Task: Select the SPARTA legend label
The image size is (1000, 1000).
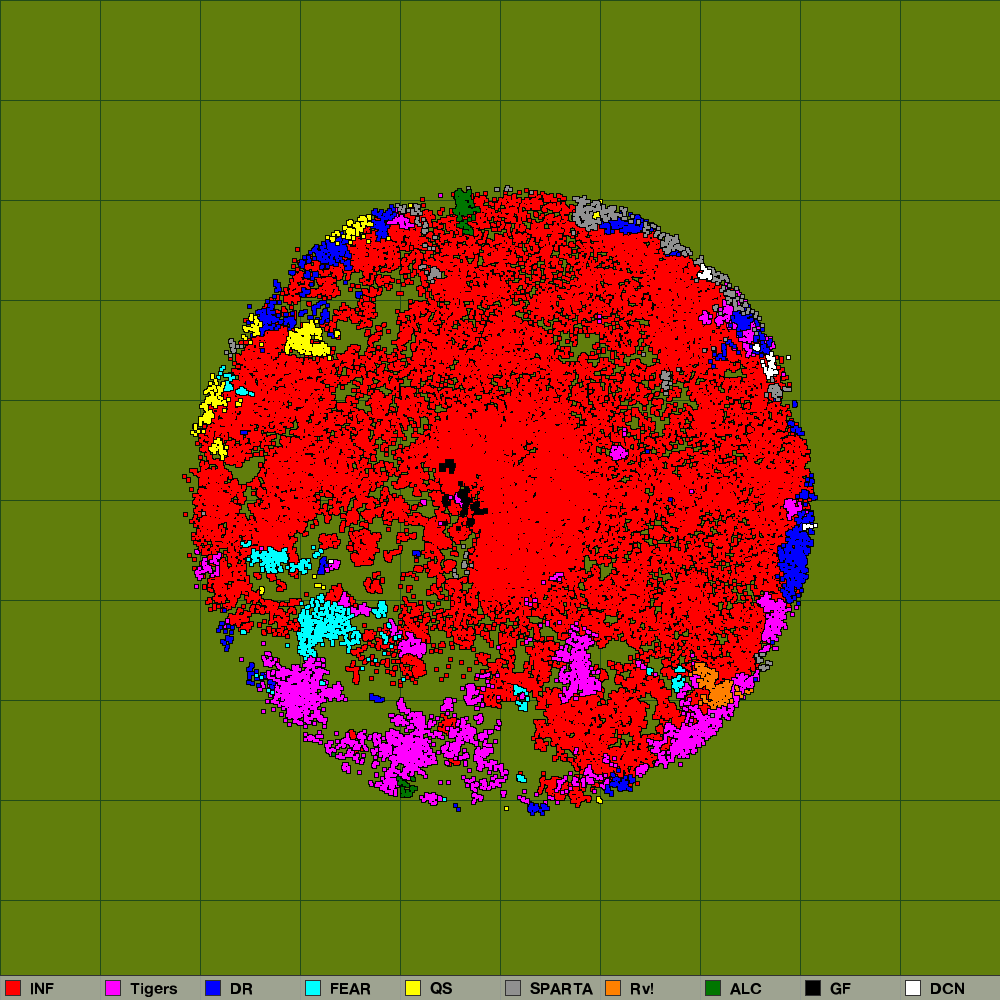Action: point(561,989)
